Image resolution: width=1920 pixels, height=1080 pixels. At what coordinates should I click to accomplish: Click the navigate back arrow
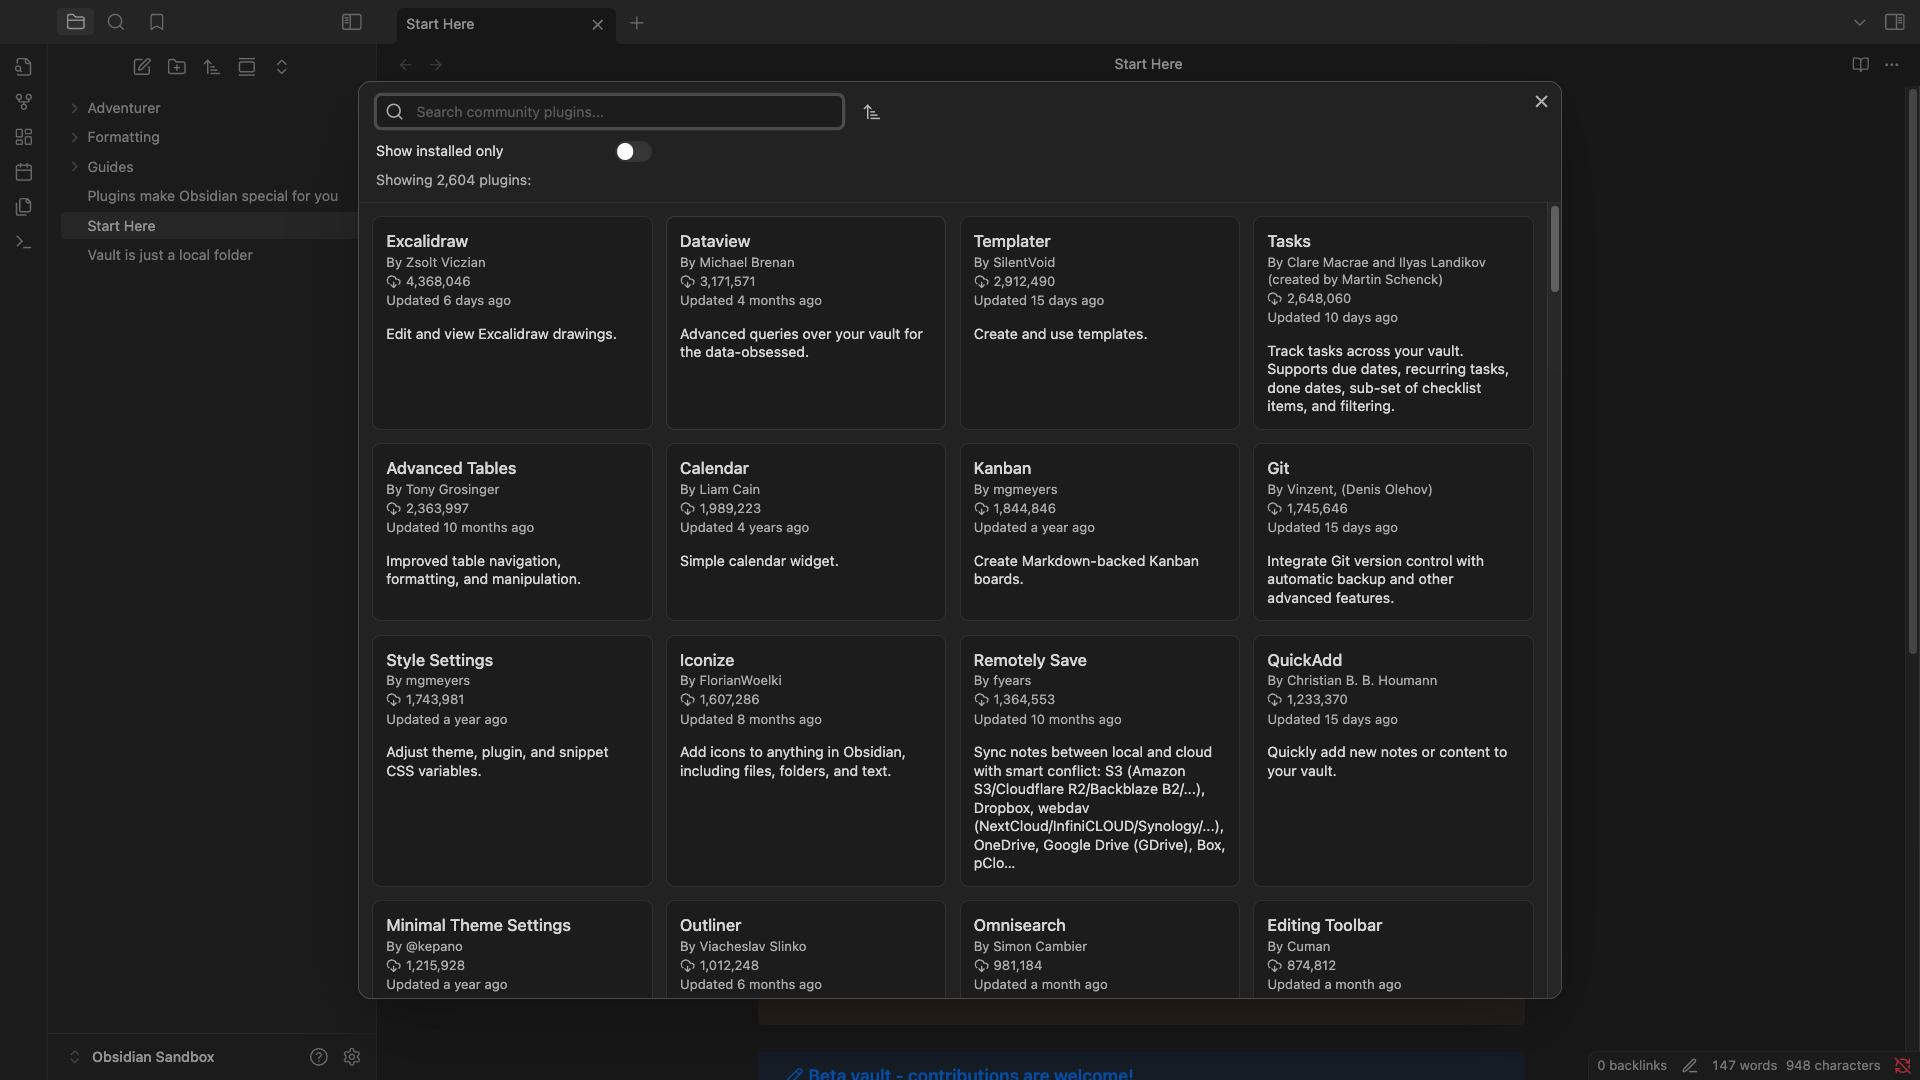(x=406, y=65)
